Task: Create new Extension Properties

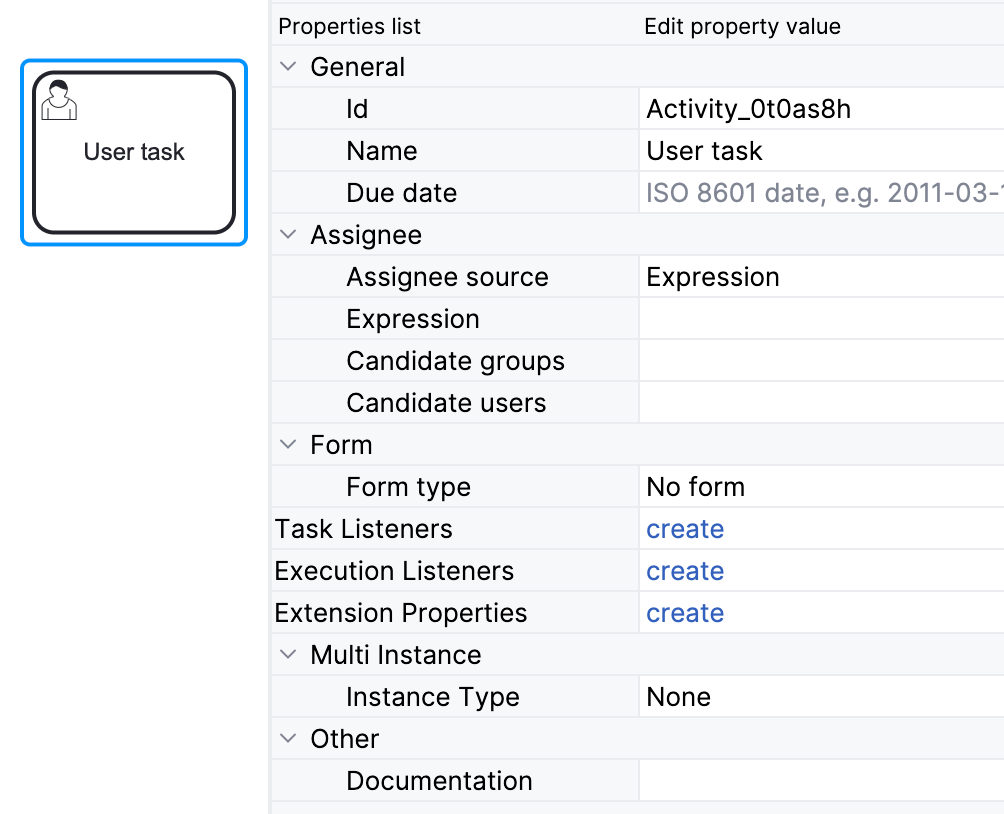Action: tap(685, 613)
